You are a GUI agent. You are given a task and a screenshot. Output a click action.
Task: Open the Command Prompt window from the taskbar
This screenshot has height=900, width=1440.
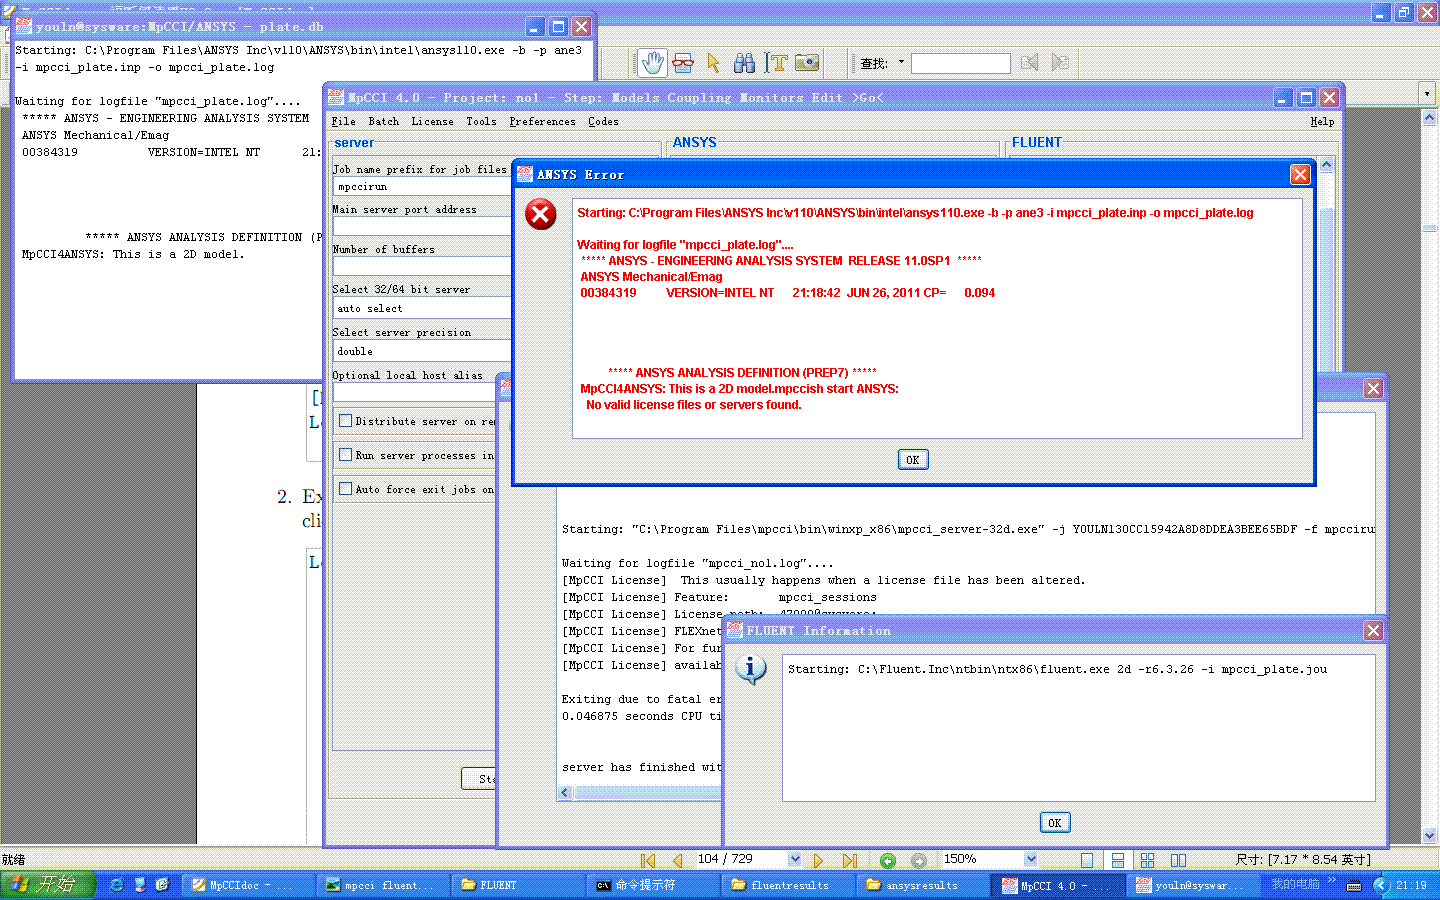coord(651,884)
